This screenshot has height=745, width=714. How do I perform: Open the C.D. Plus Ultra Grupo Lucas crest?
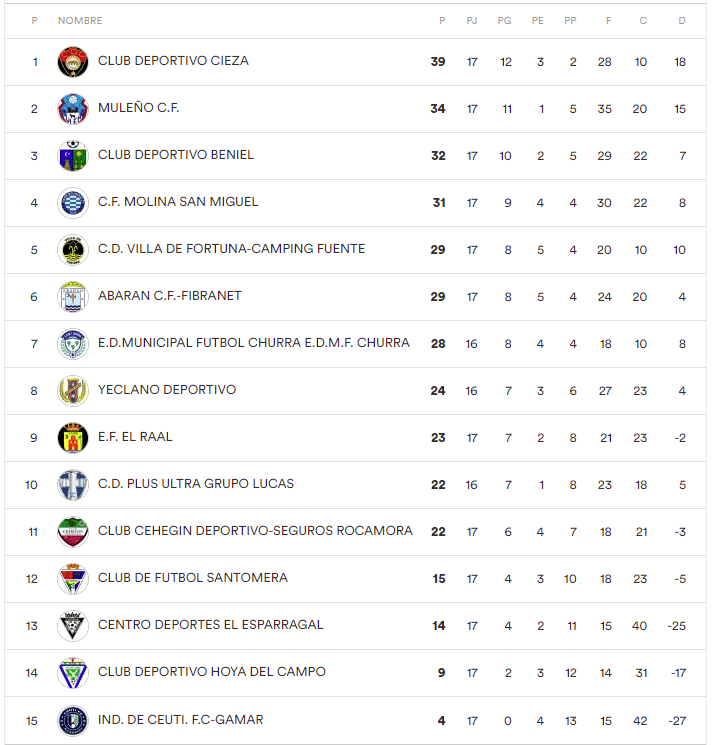pos(73,485)
